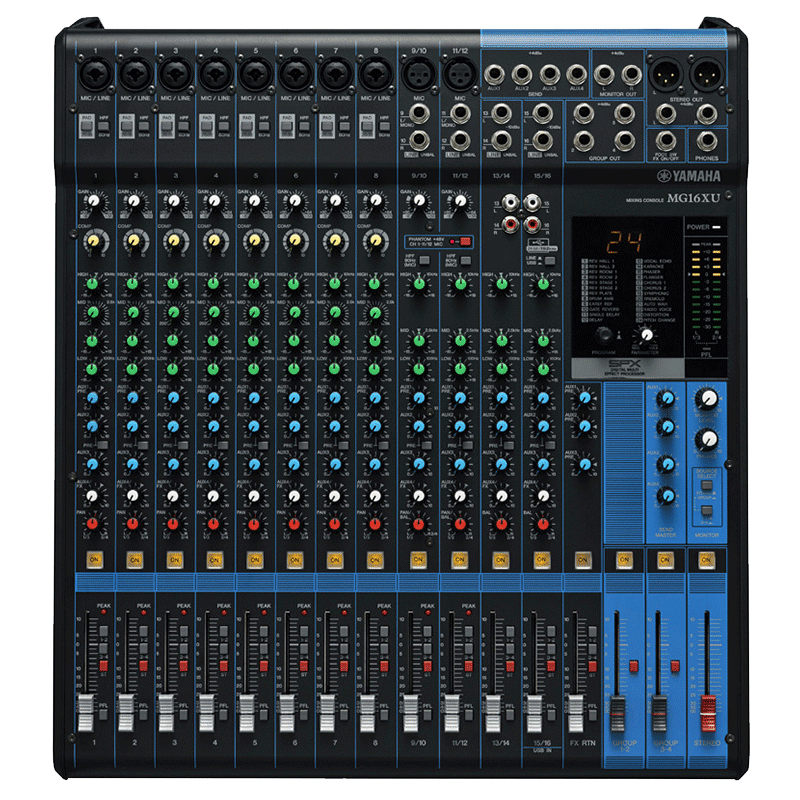800x800 pixels.
Task: Click the MONITOR OUT L jack
Action: pos(604,74)
